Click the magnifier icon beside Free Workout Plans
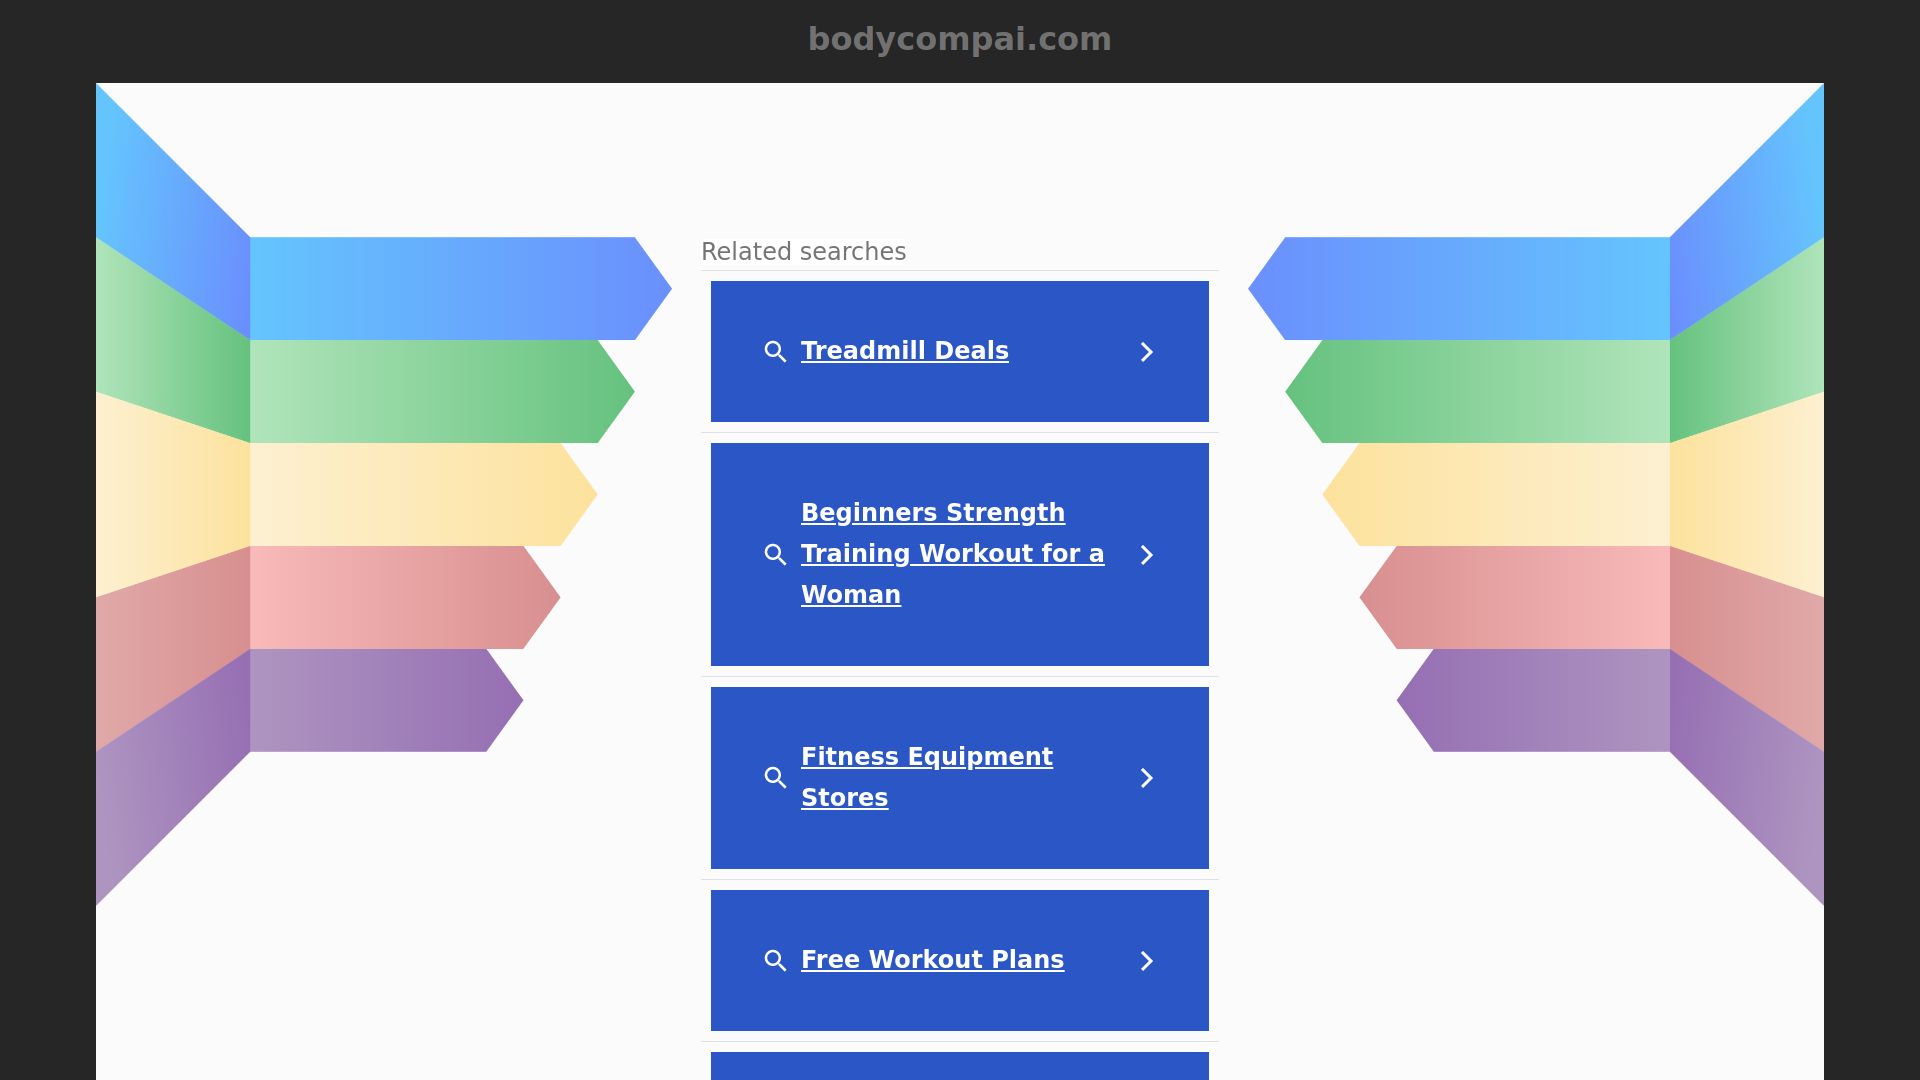 (x=775, y=961)
